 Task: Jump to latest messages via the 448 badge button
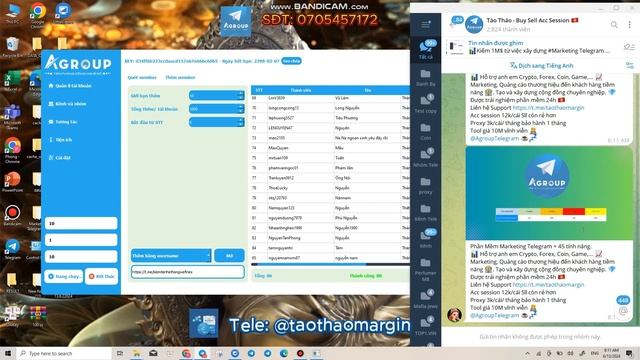tap(623, 300)
